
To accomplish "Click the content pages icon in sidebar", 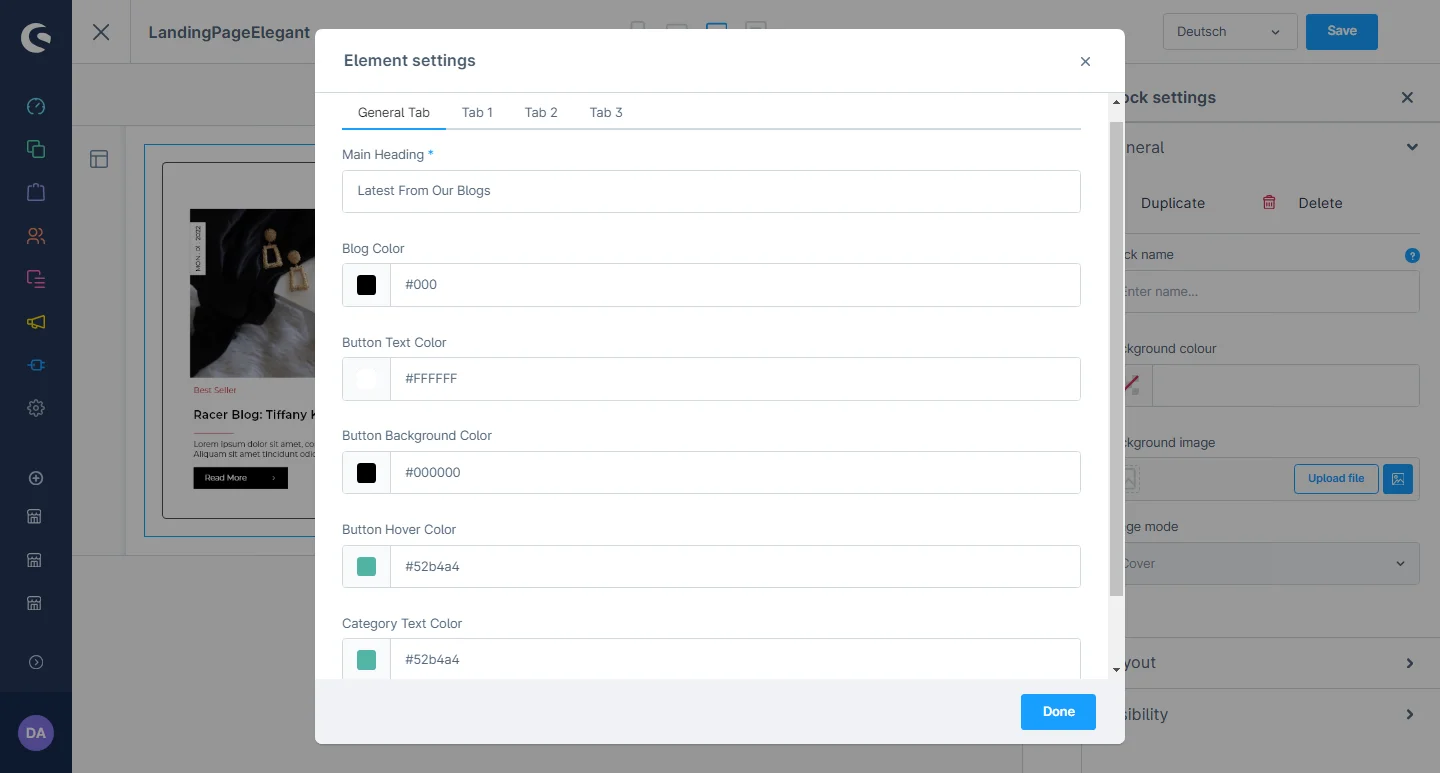I will pos(36,149).
